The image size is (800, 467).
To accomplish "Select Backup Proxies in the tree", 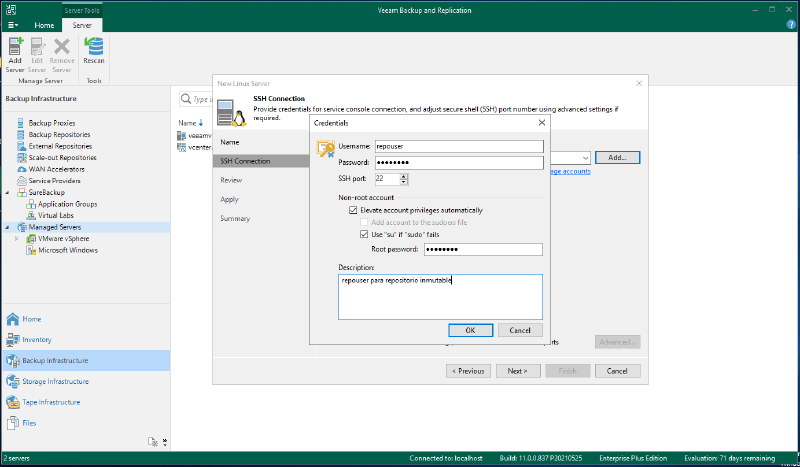I will (52, 123).
